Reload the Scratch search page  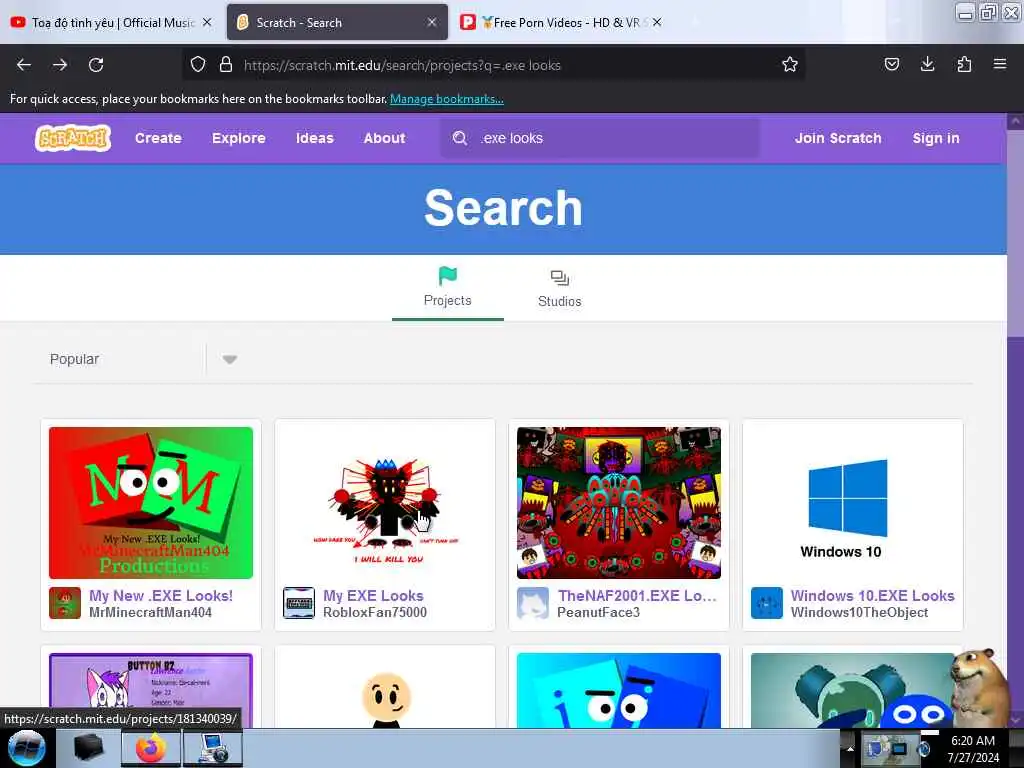pos(96,65)
